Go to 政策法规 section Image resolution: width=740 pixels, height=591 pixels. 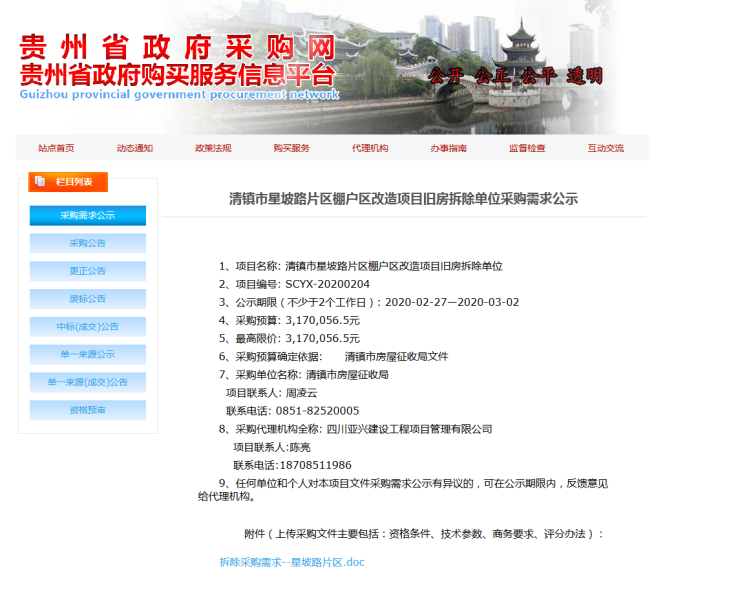pos(213,148)
